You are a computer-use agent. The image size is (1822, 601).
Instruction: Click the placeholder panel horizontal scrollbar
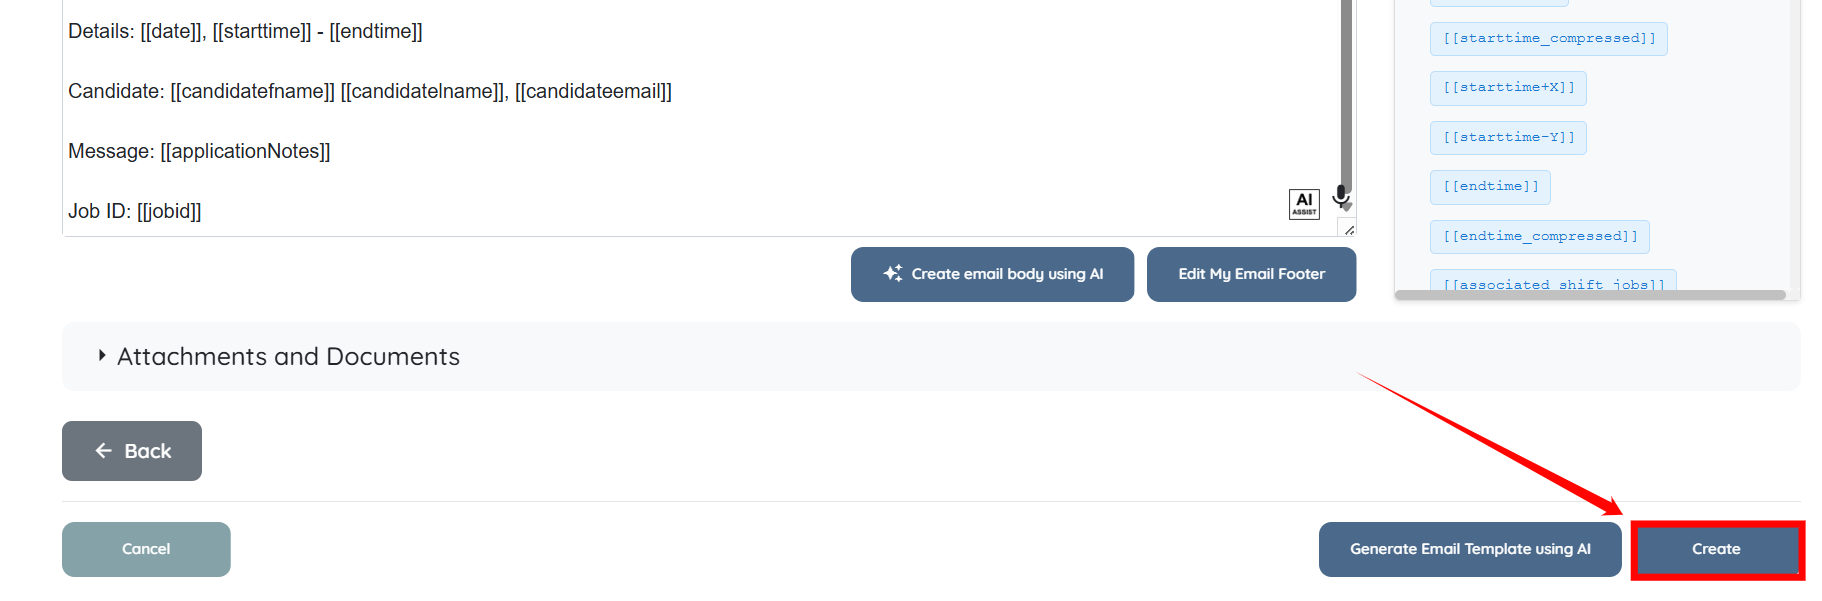tap(1589, 295)
